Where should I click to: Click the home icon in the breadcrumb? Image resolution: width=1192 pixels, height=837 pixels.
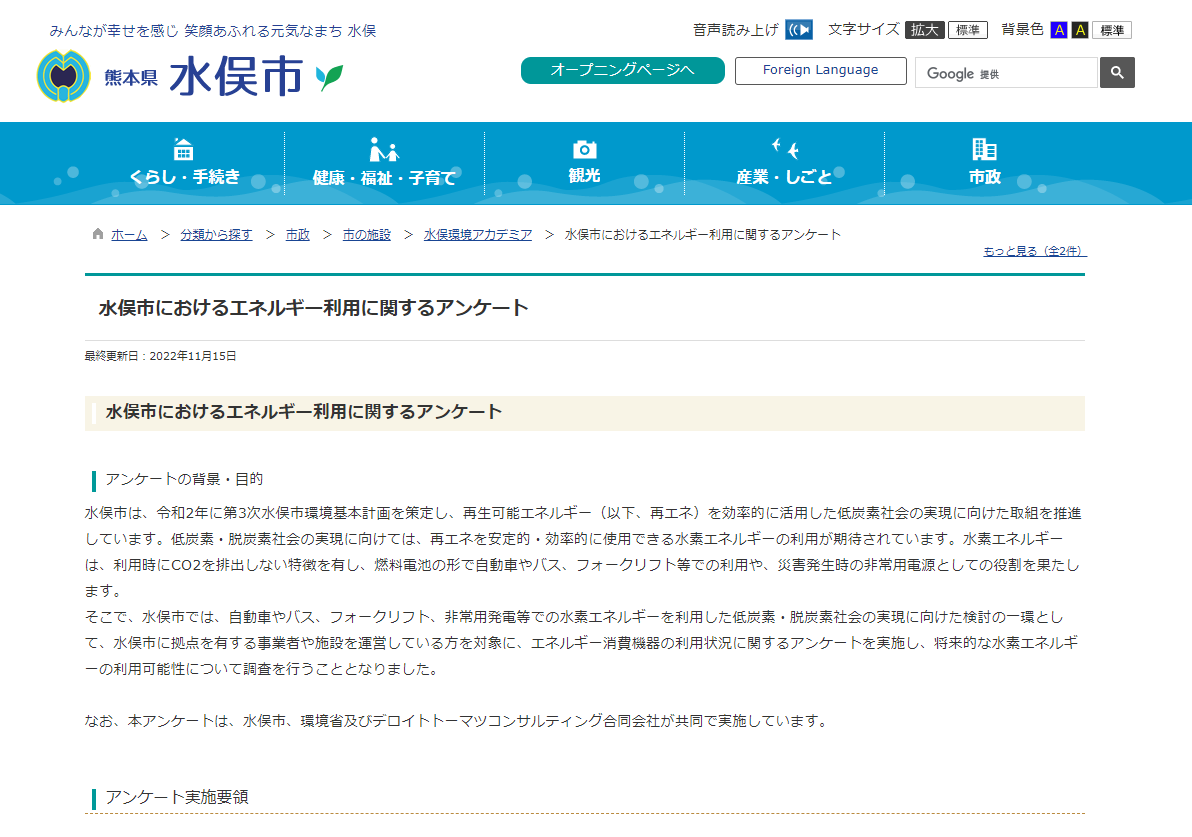click(97, 233)
